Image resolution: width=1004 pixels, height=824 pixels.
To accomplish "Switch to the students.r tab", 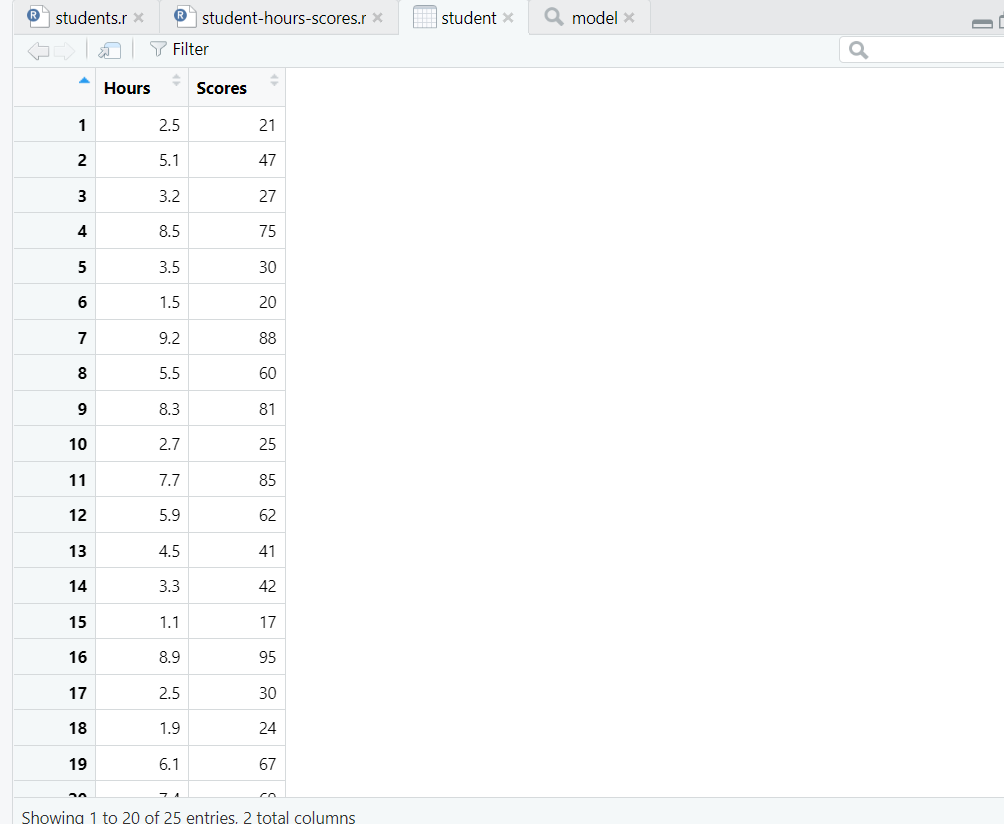I will (90, 17).
